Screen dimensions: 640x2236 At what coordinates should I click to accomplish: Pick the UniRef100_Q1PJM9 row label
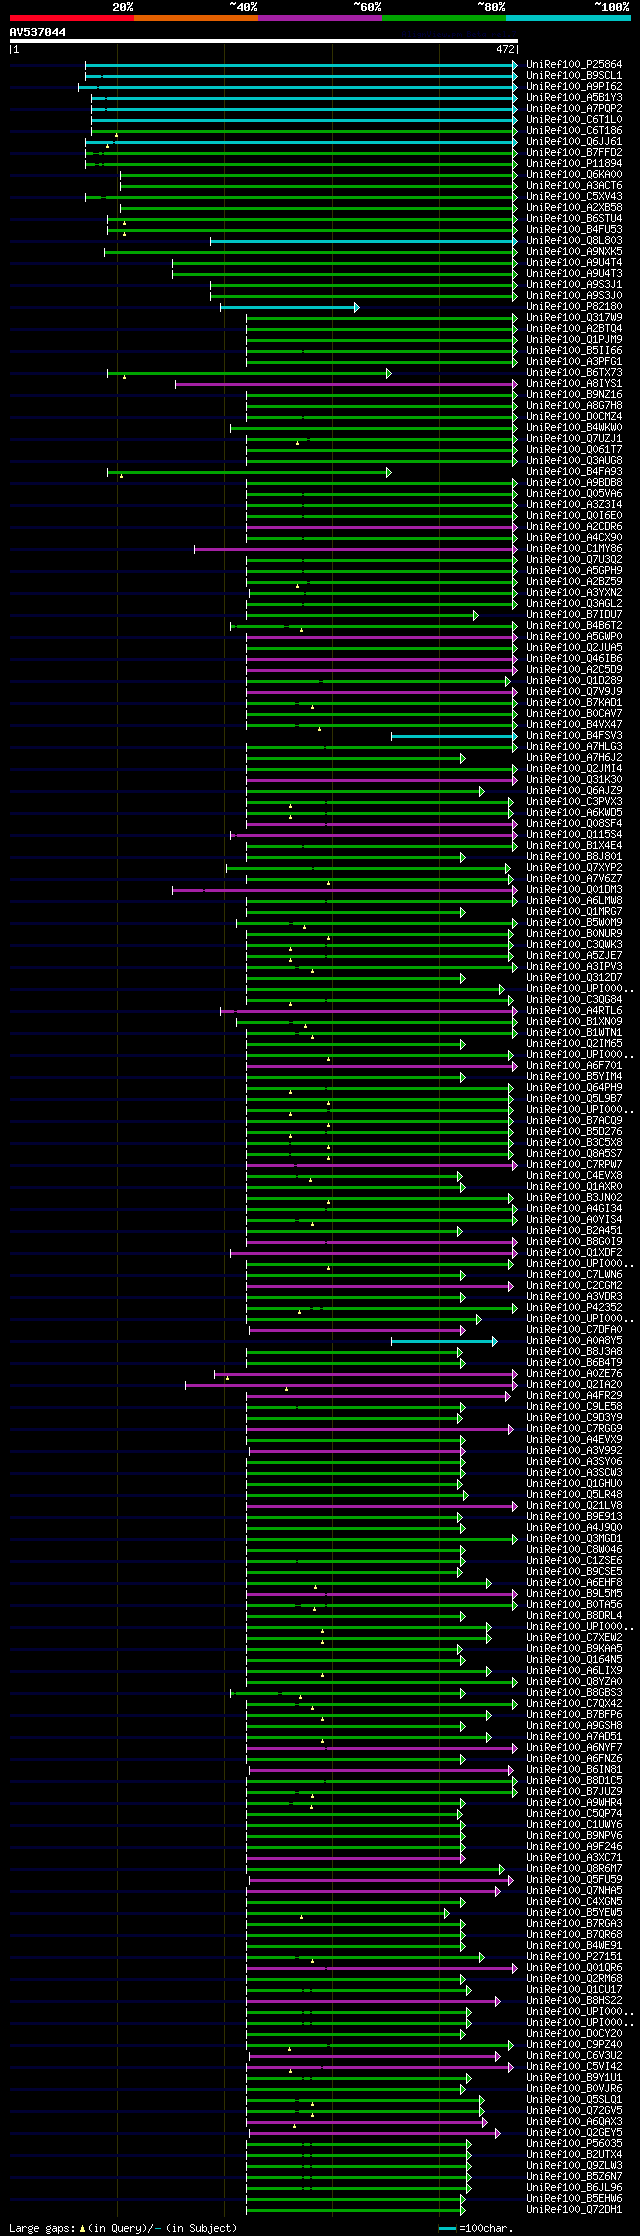(x=574, y=340)
